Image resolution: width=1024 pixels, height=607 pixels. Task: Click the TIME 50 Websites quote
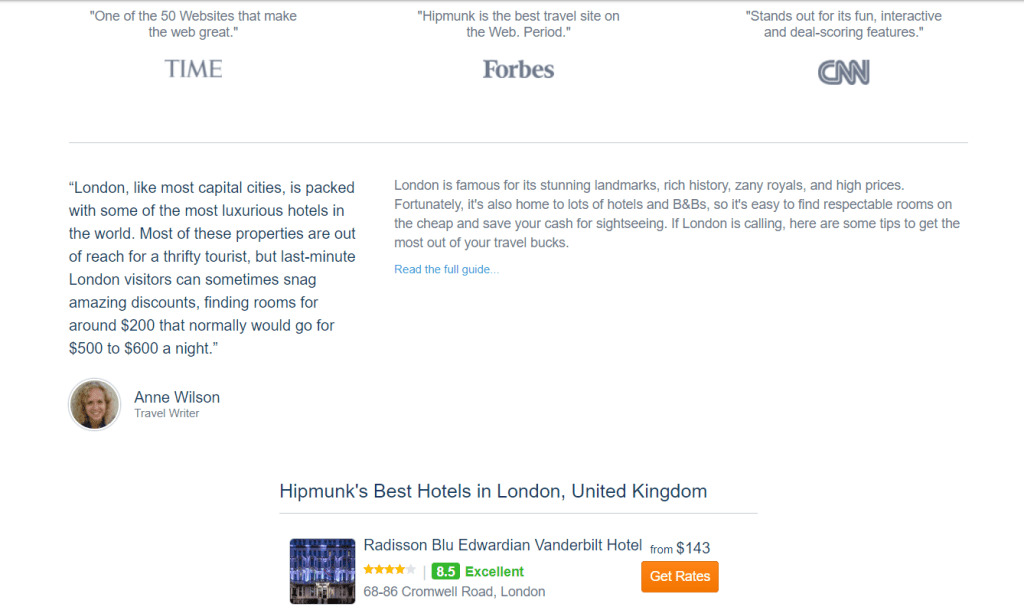pyautogui.click(x=193, y=24)
